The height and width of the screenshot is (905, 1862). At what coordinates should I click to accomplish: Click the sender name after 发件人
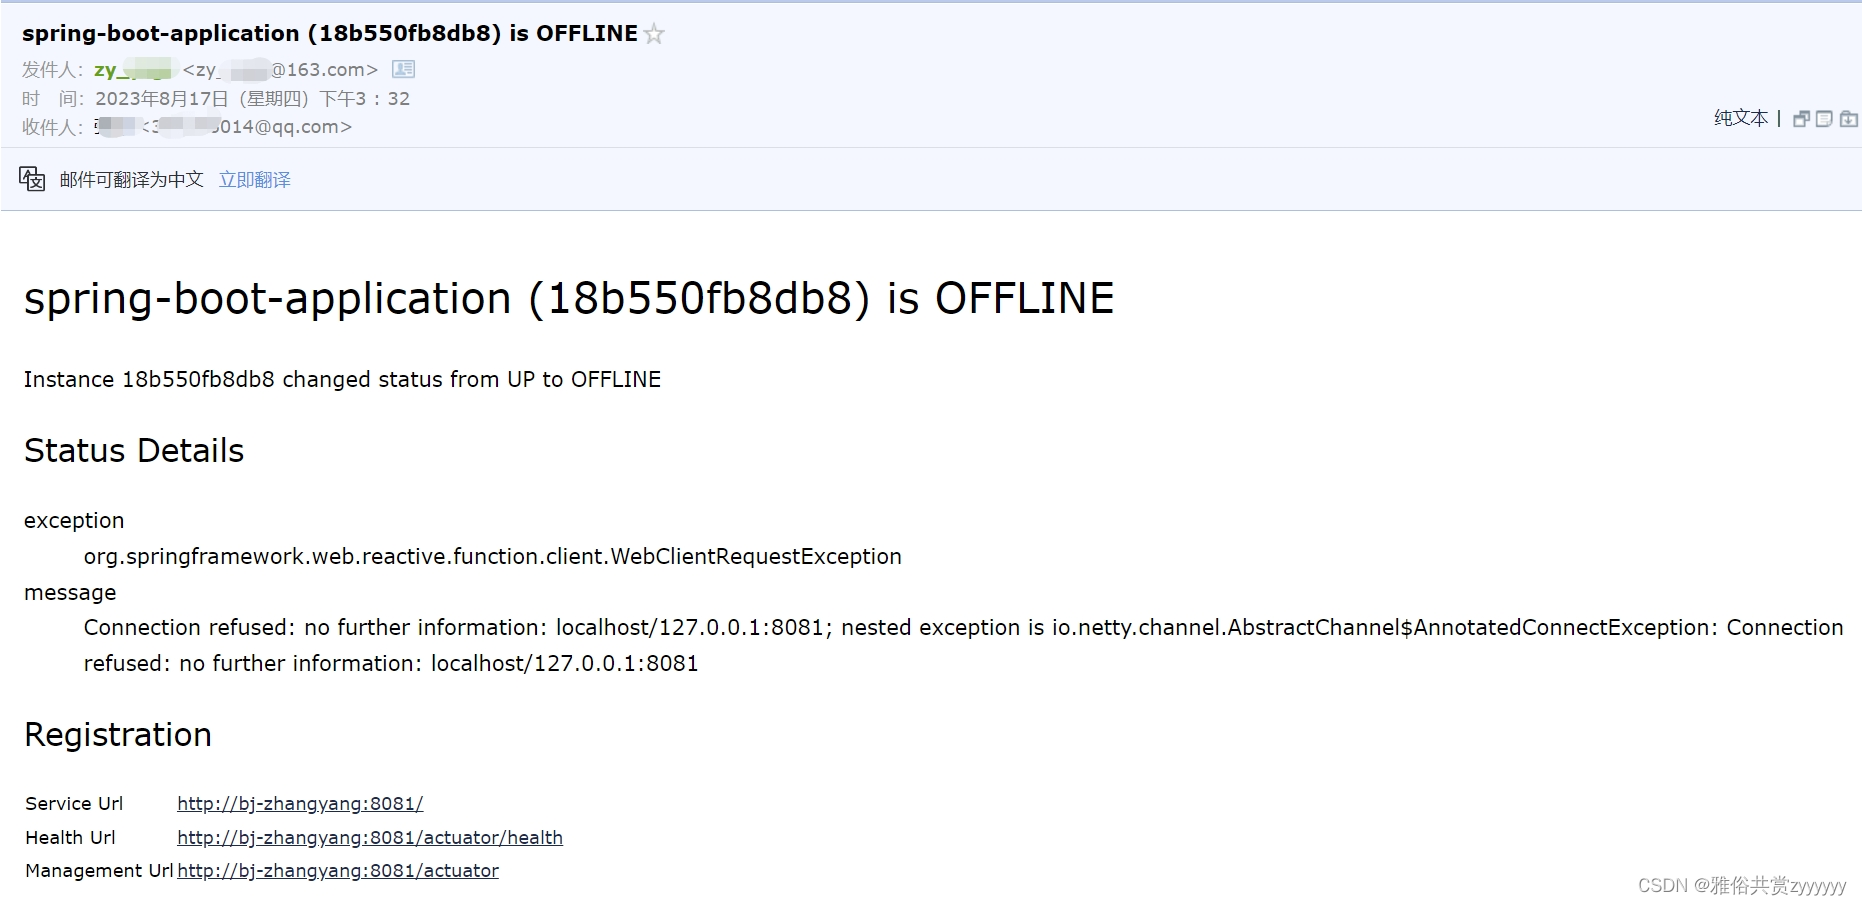click(134, 69)
